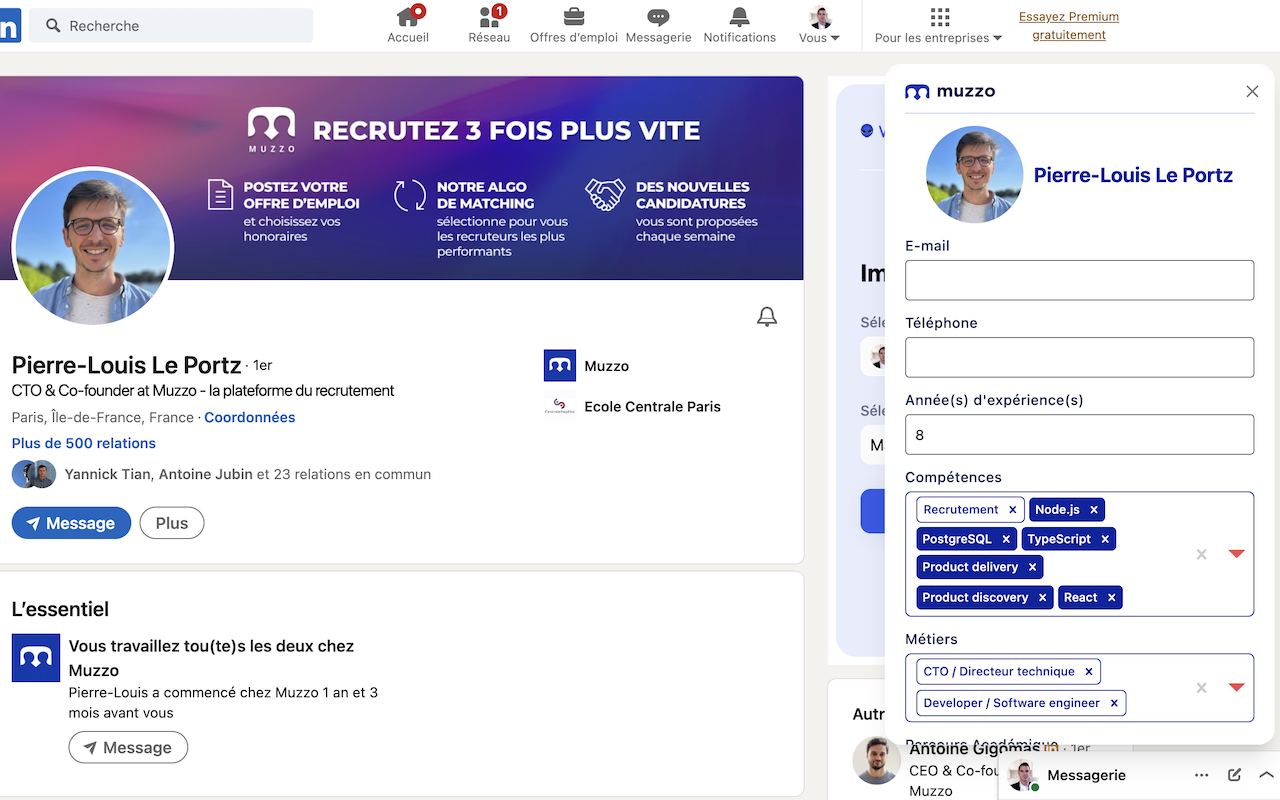Expand the Compétences dropdown arrow

[1237, 554]
